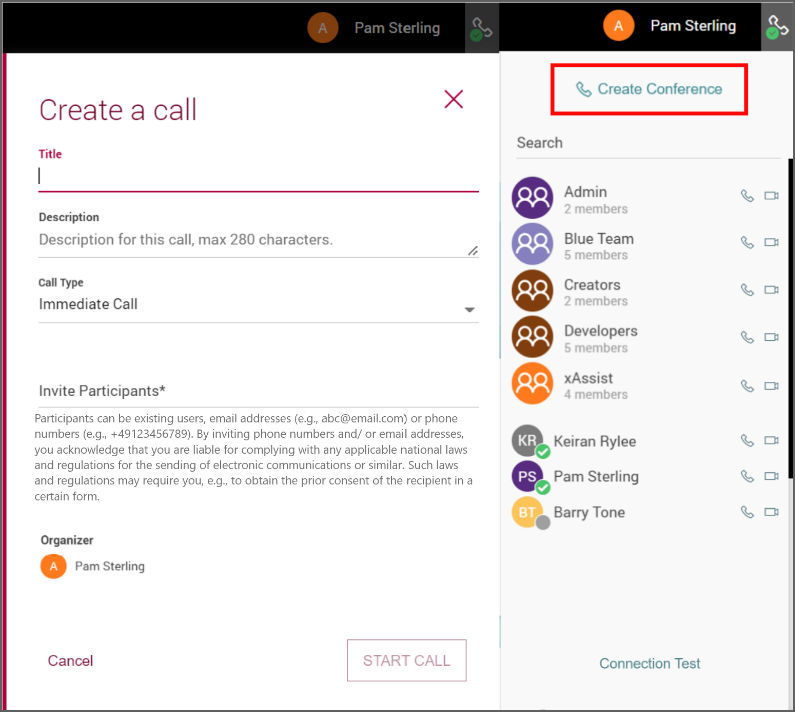Screen dimensions: 795x712
Task: Click the Description text area
Action: [x=259, y=241]
